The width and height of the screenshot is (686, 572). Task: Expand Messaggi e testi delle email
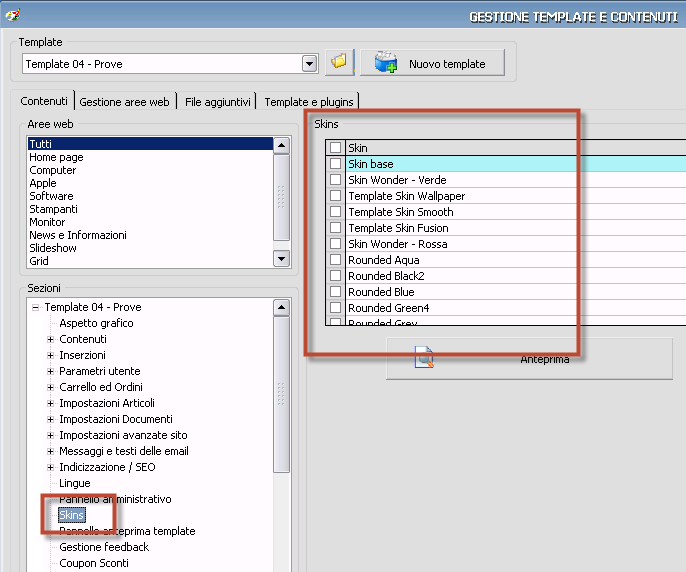click(x=50, y=451)
